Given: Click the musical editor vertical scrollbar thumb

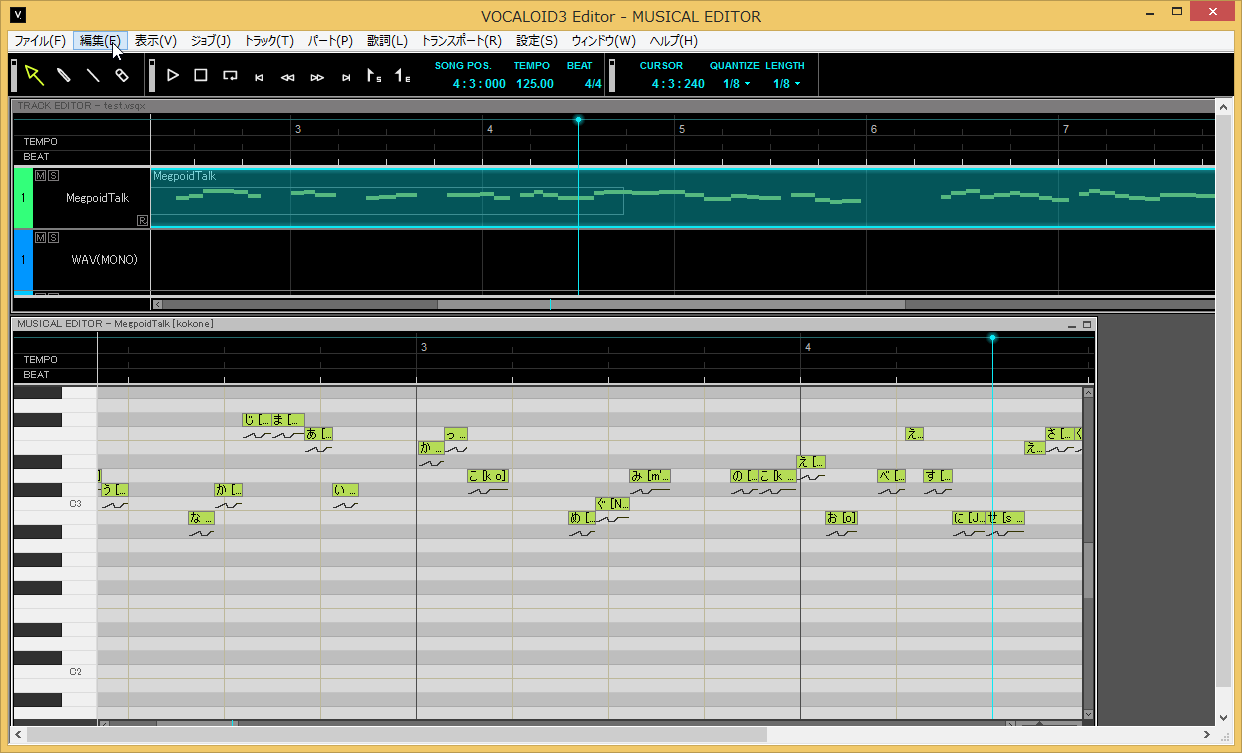Looking at the screenshot, I should (x=1089, y=570).
